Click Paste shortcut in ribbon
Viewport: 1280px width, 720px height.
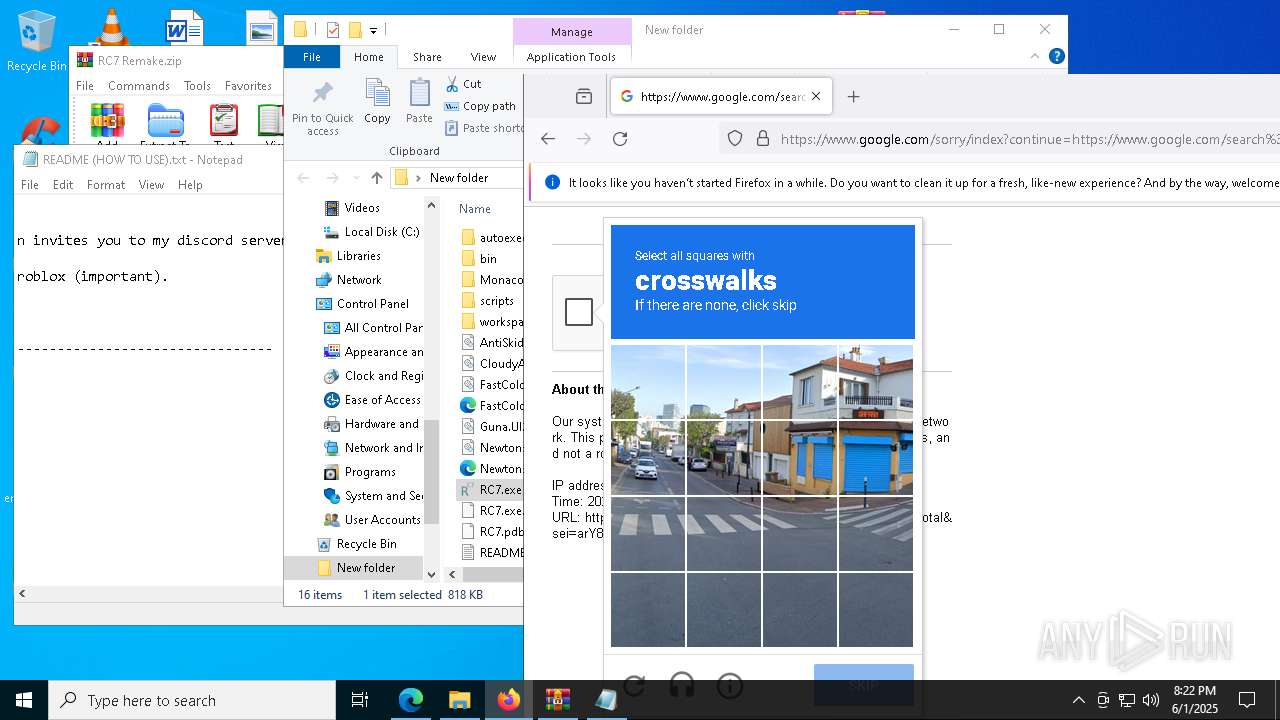(x=484, y=128)
